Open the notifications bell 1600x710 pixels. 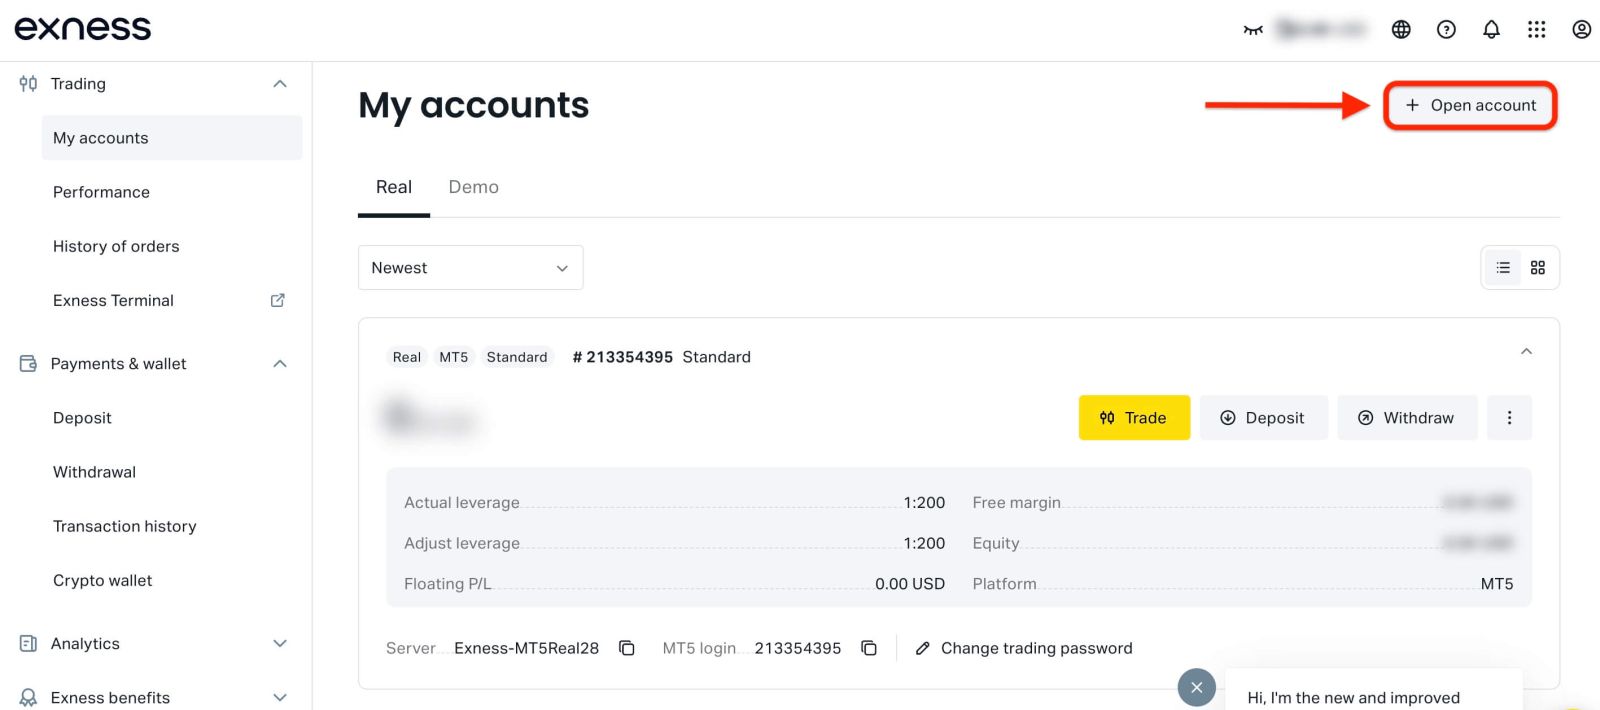tap(1491, 30)
